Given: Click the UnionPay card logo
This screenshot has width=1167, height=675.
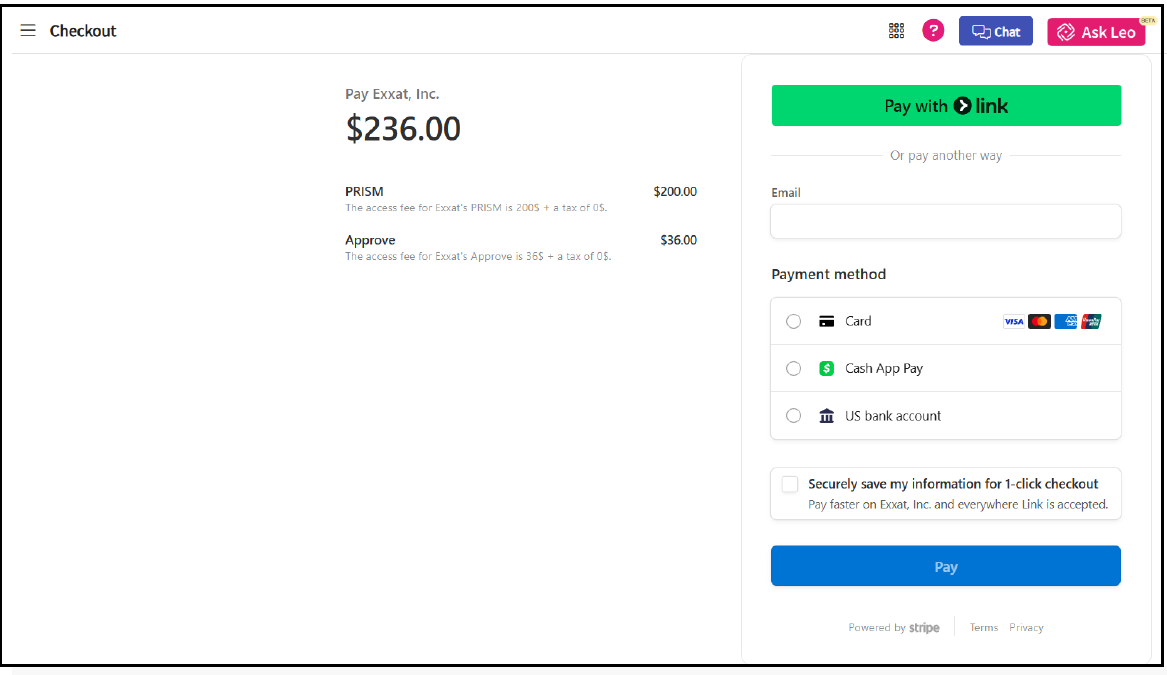Looking at the screenshot, I should click(x=1091, y=322).
